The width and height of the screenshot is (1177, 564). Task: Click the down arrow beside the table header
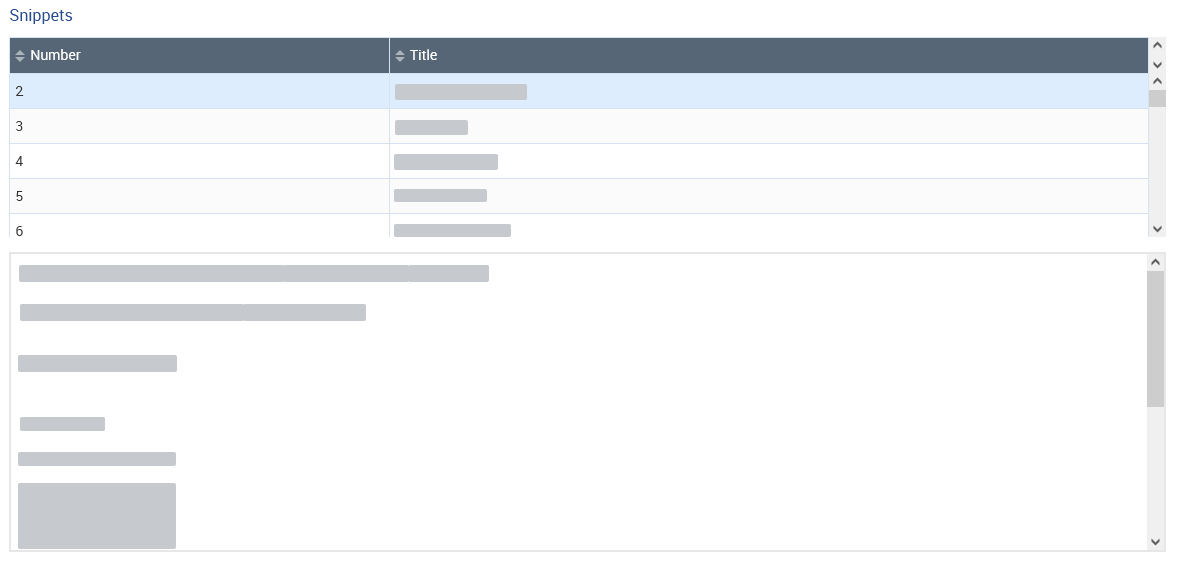(1158, 64)
